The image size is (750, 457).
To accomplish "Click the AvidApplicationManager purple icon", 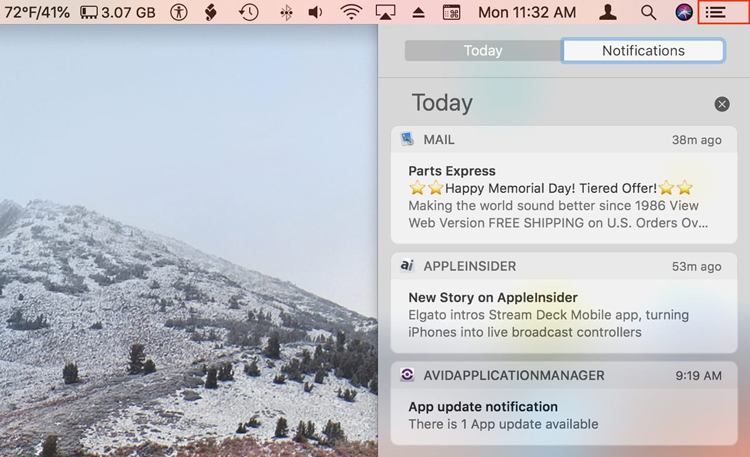I will point(407,375).
